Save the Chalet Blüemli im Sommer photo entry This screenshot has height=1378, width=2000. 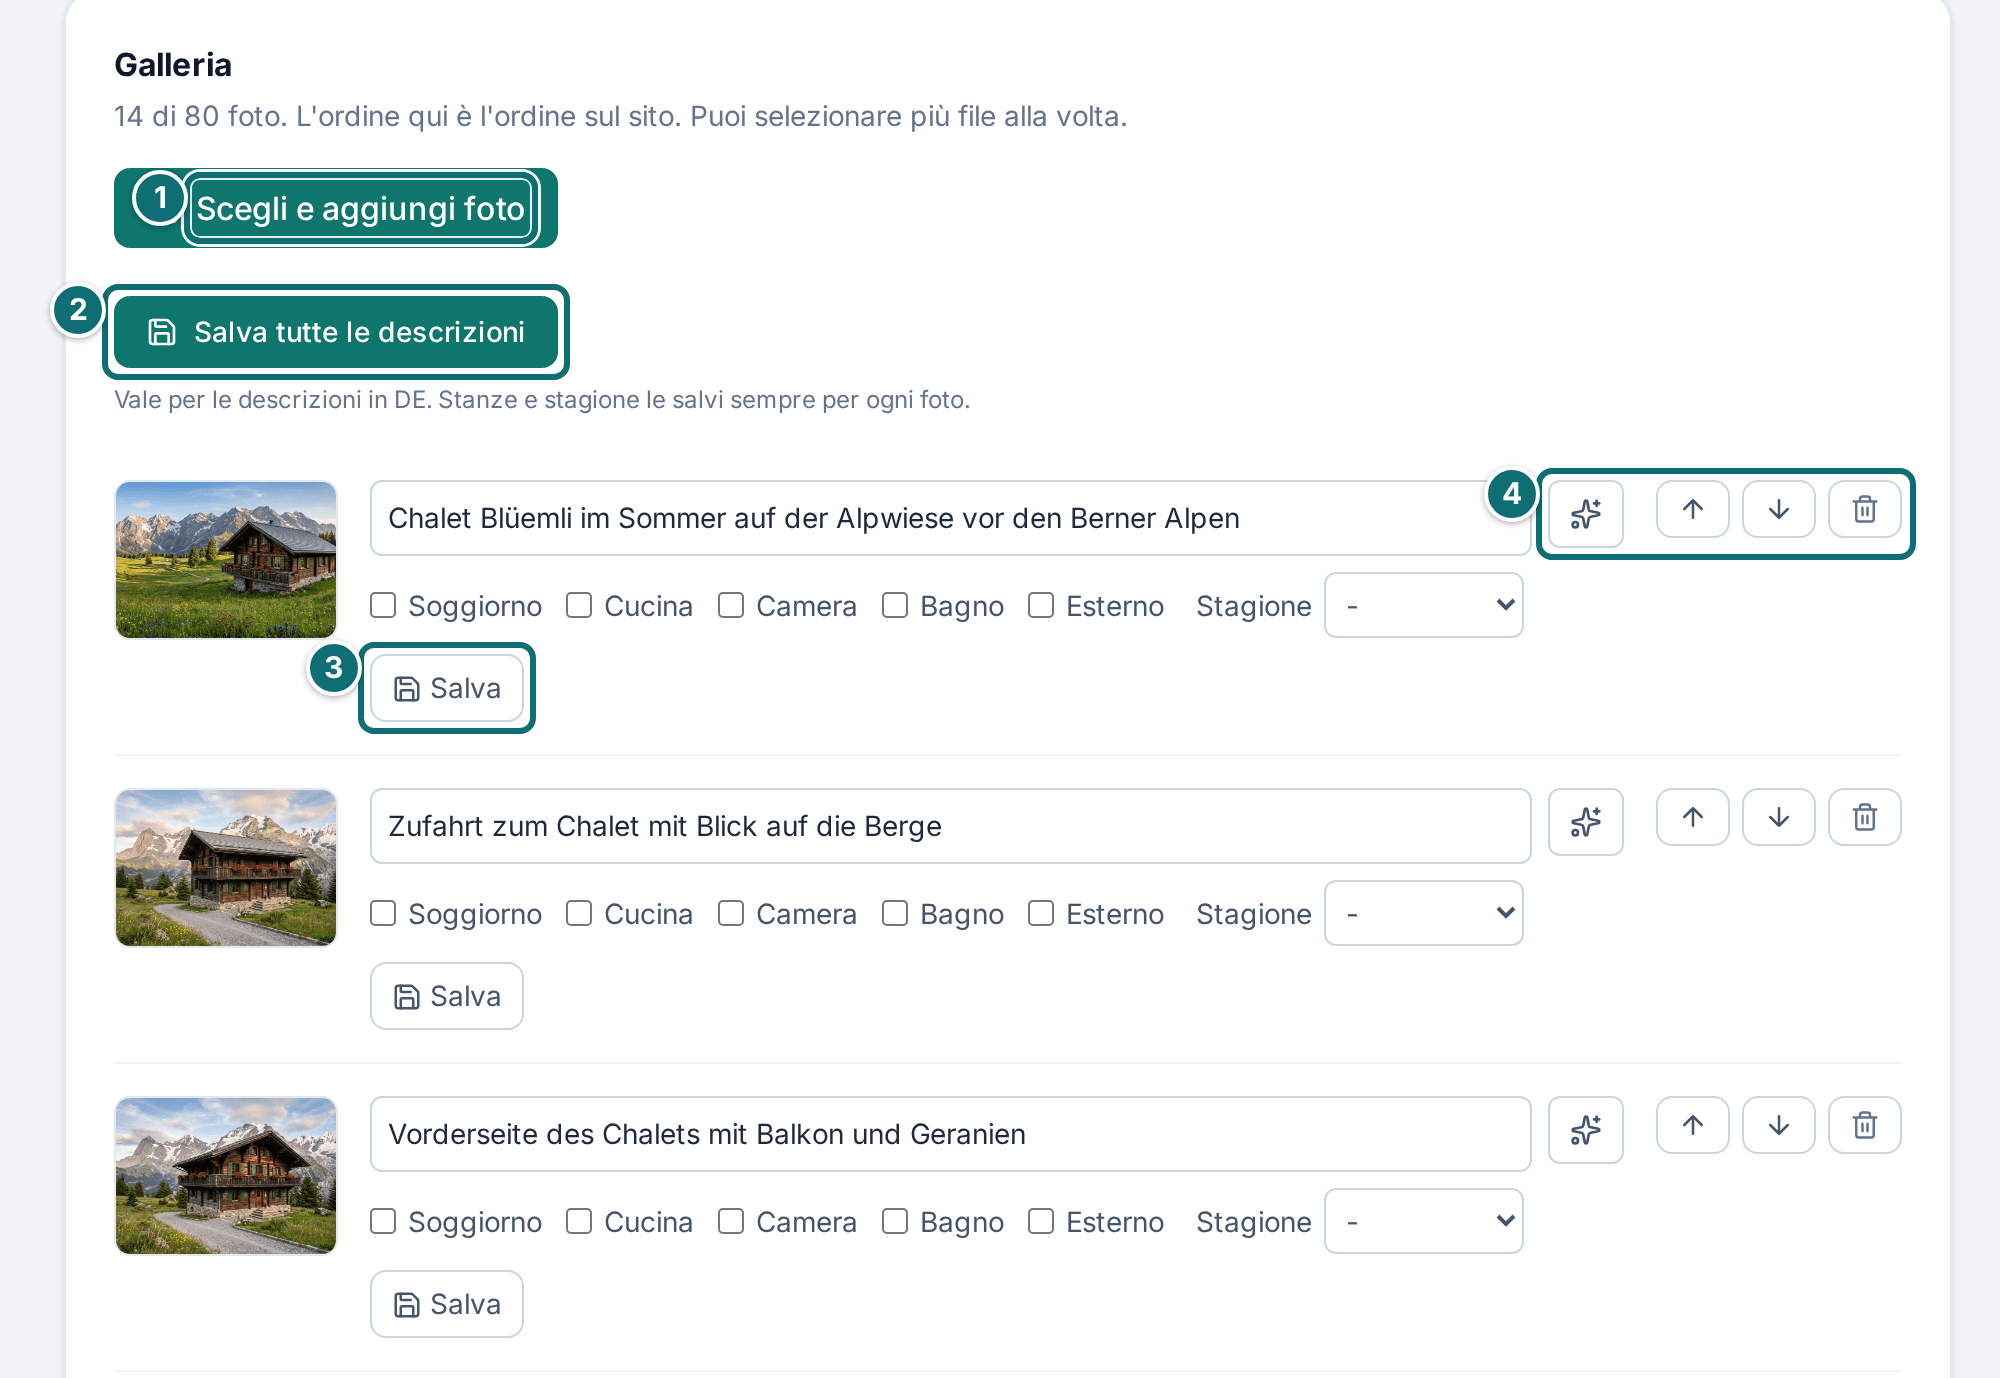pos(447,688)
